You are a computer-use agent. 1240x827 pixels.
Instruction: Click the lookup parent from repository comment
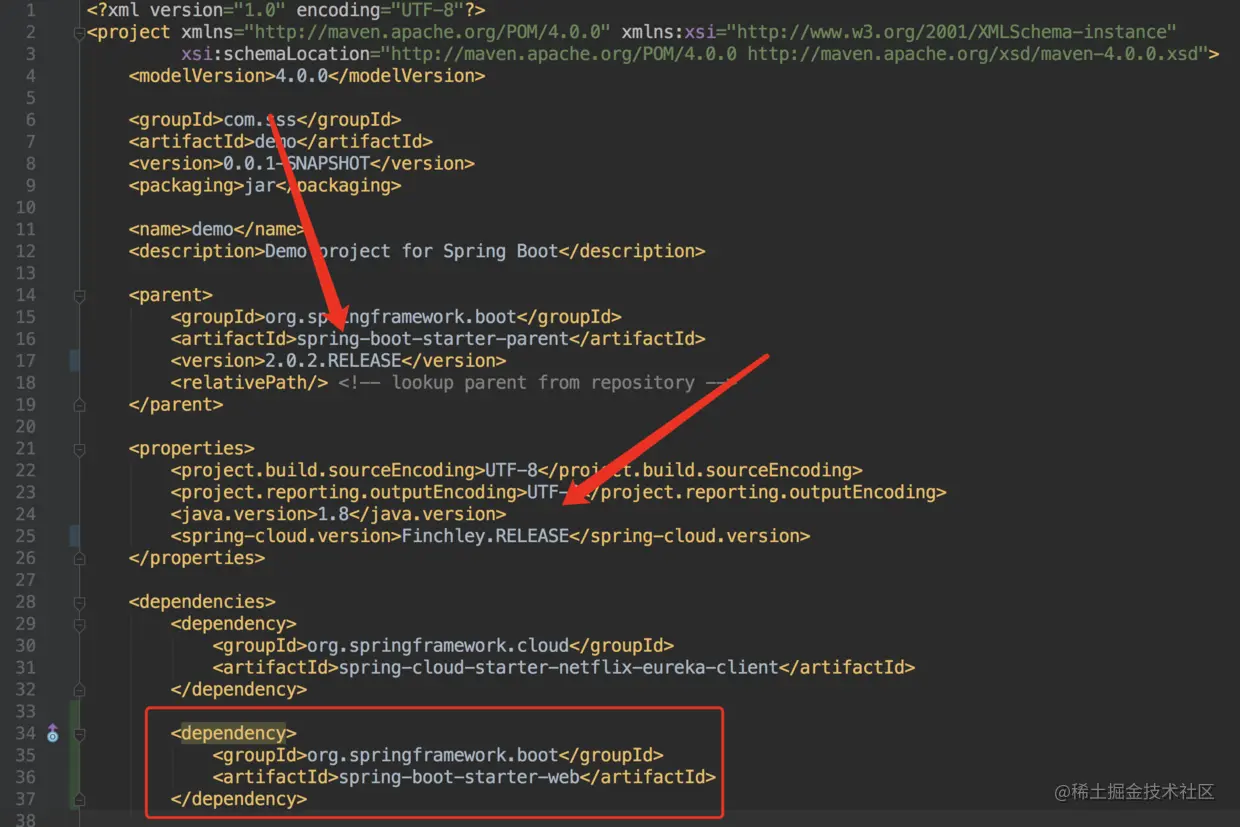coord(537,383)
